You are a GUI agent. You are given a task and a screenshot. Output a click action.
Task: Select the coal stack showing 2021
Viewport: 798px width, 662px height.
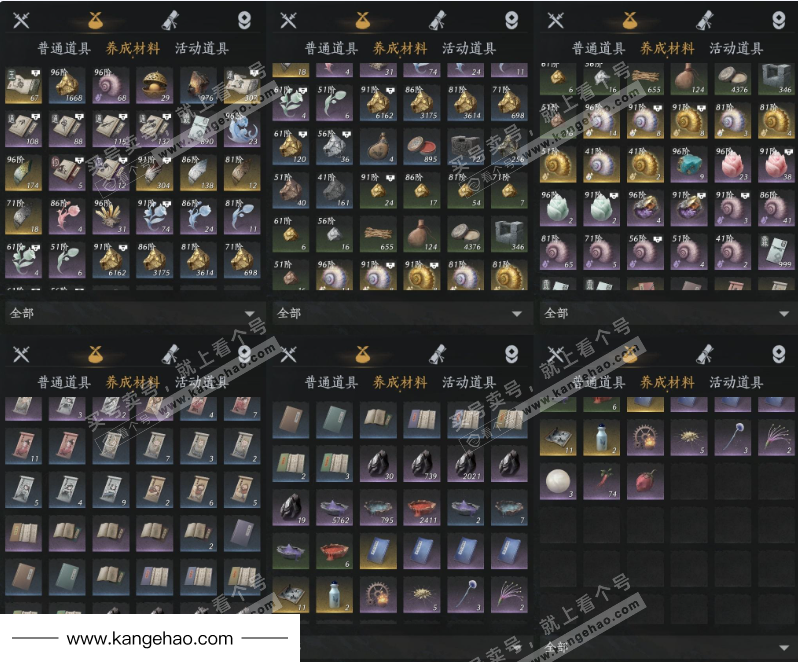466,464
